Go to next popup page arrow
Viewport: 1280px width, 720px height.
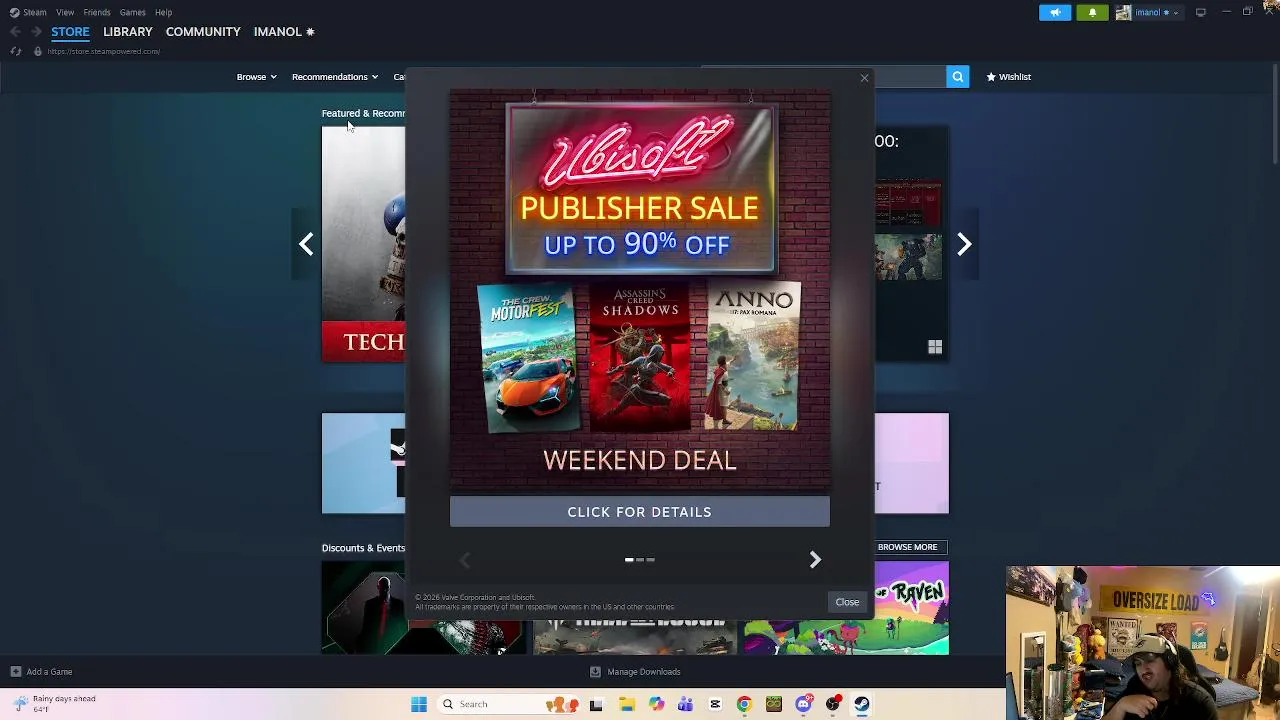click(x=815, y=560)
